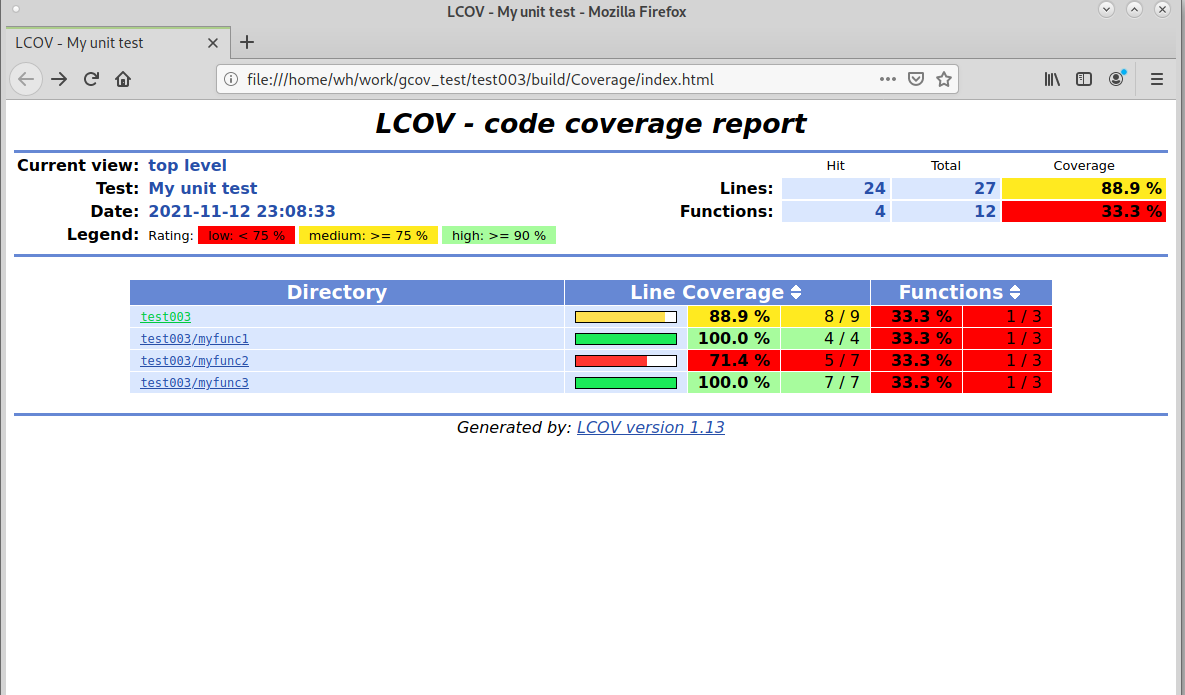Image resolution: width=1185 pixels, height=695 pixels.
Task: Open the Firefox account menu
Action: [1116, 79]
